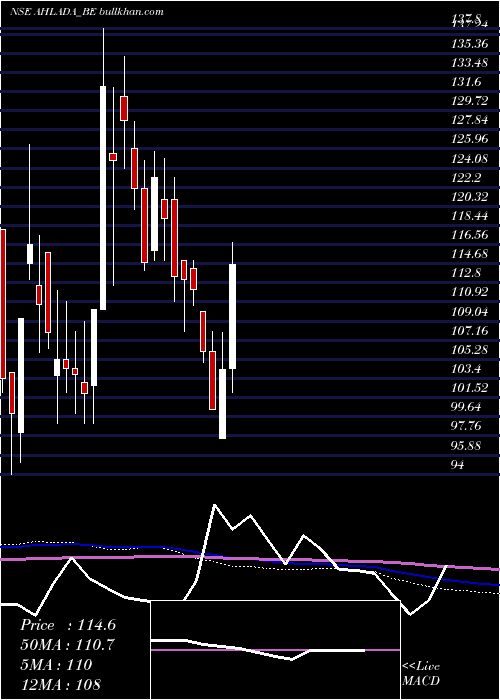This screenshot has height=700, width=500.
Task: Click the 105.28 price axis label
Action: [x=470, y=349]
